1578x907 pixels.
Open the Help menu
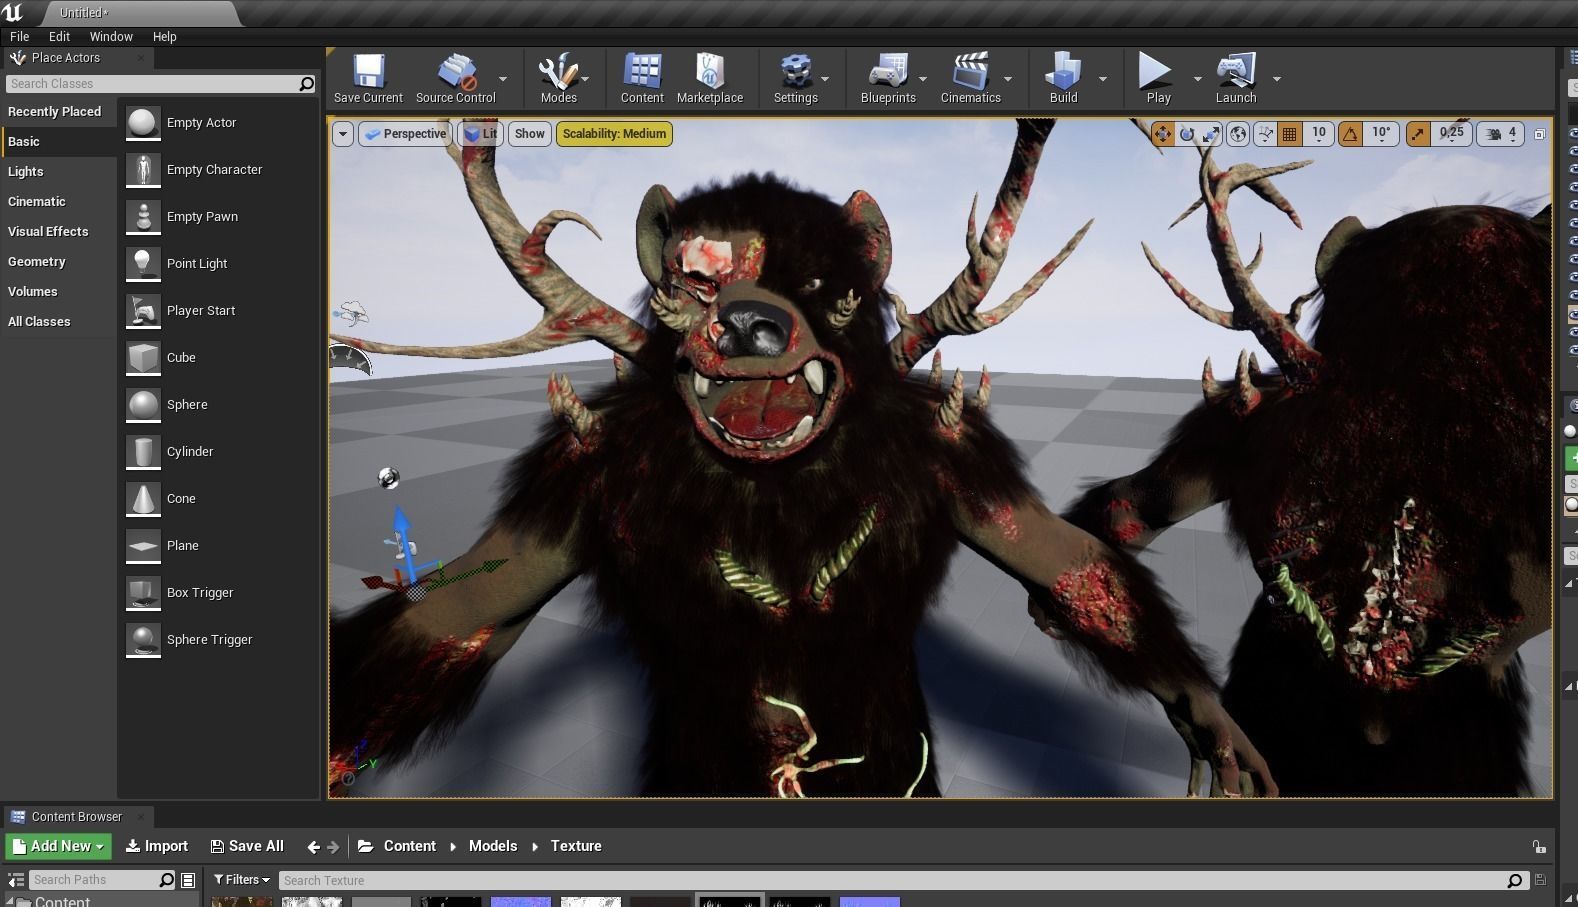click(x=164, y=36)
